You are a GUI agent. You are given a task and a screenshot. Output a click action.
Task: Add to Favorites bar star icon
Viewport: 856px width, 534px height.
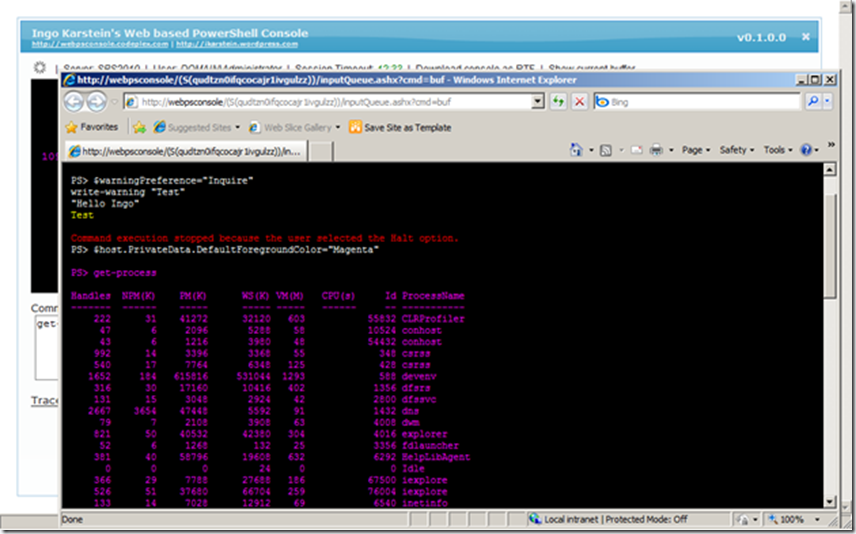click(x=139, y=127)
